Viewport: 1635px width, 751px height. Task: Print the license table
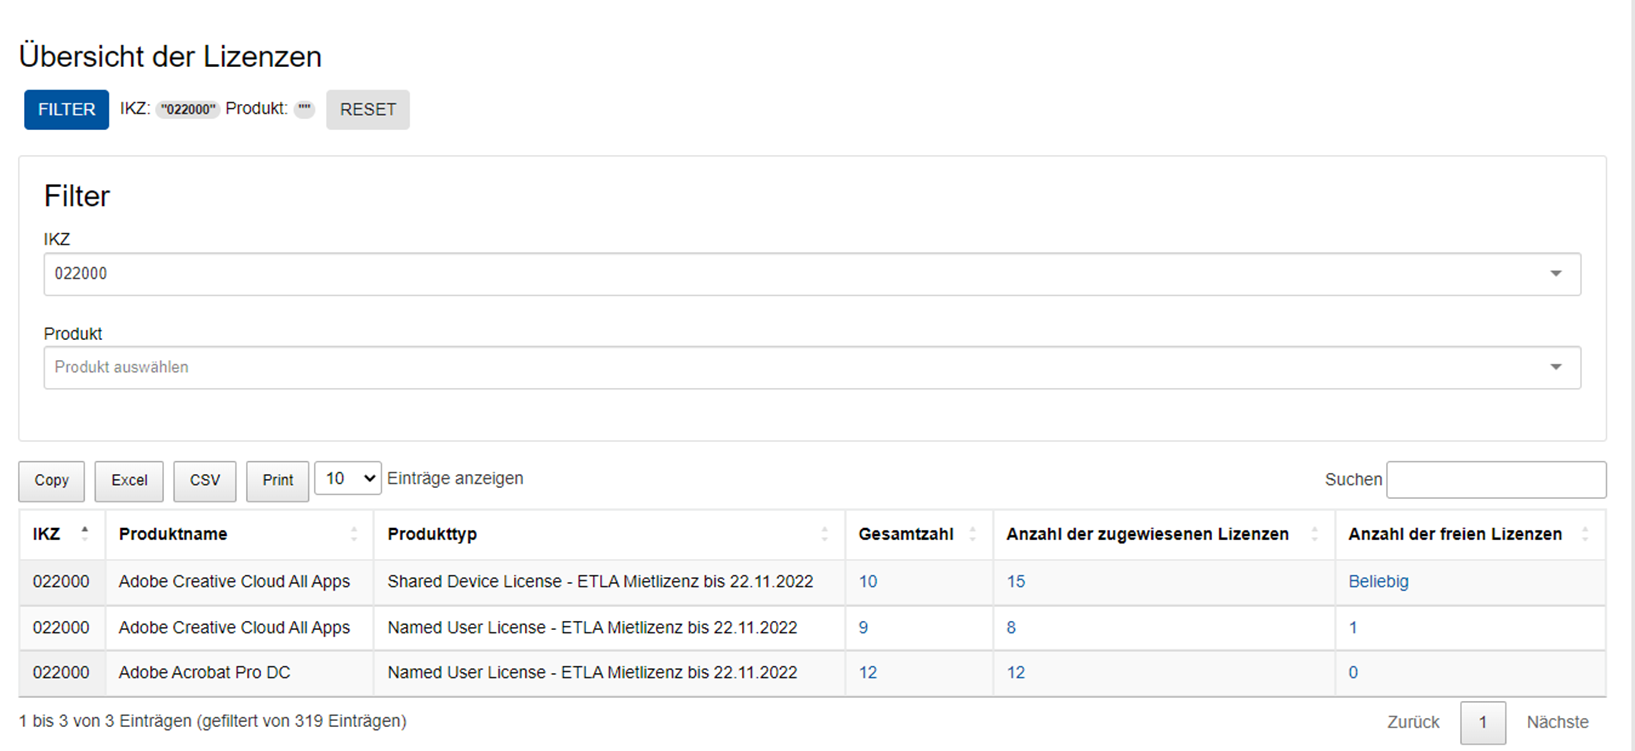coord(278,481)
